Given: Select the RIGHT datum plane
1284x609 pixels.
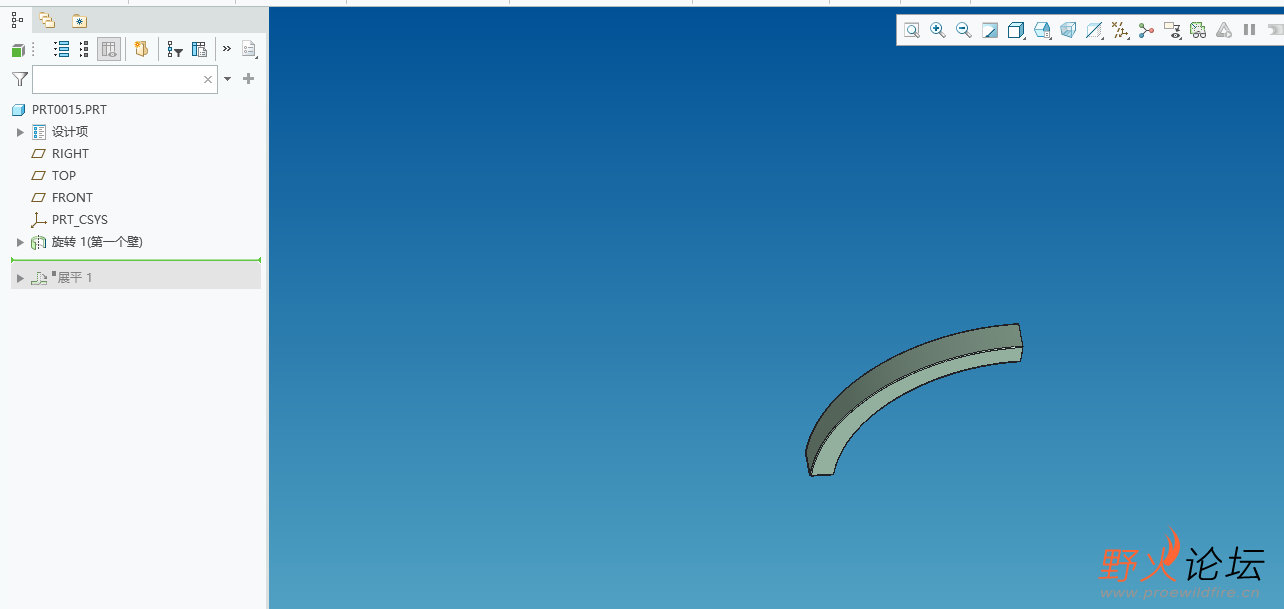Looking at the screenshot, I should coord(70,154).
